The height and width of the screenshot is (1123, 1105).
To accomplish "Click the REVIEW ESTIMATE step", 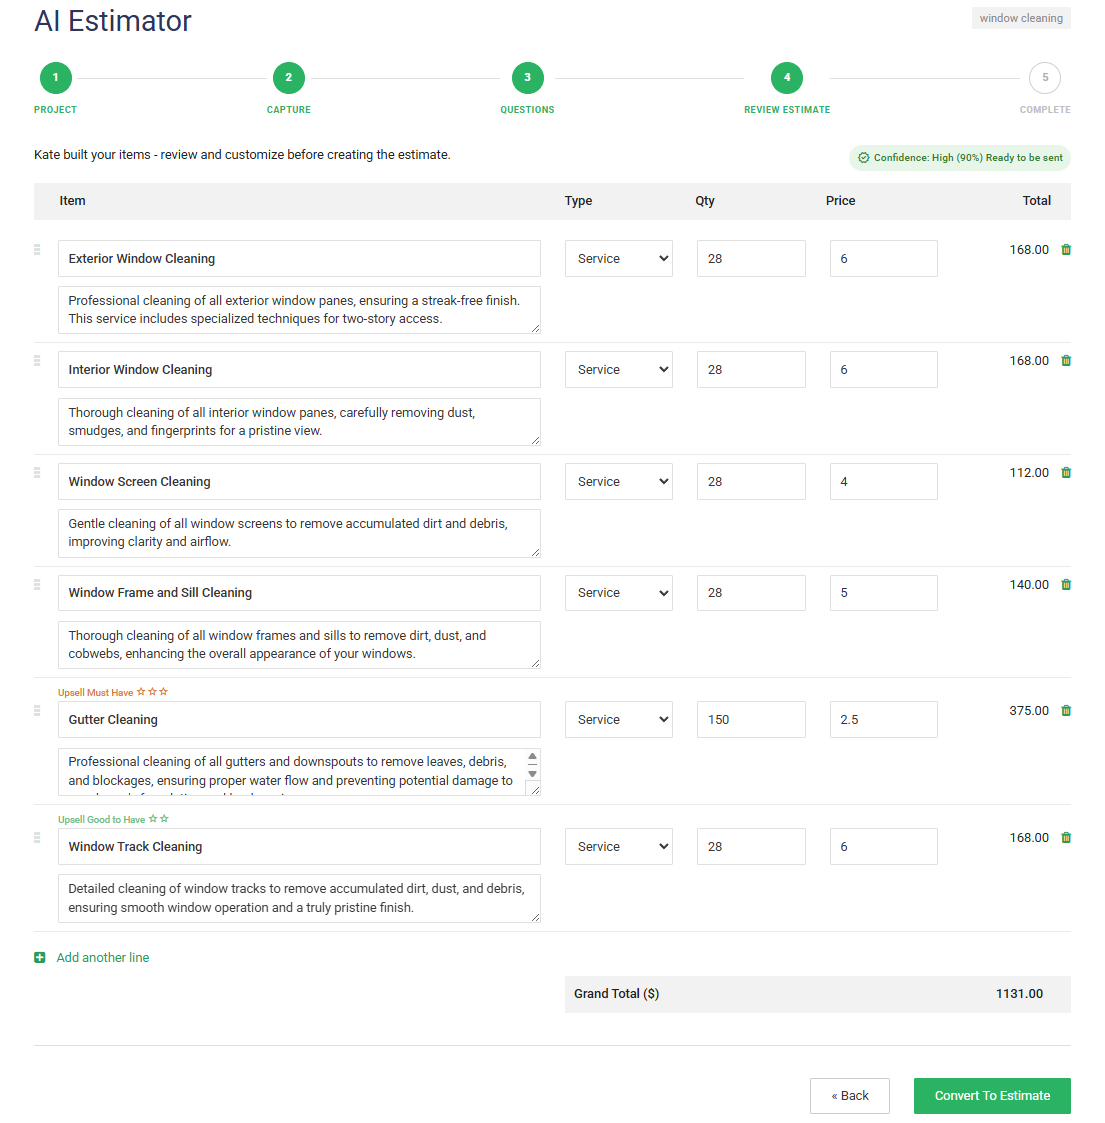I will tap(786, 77).
